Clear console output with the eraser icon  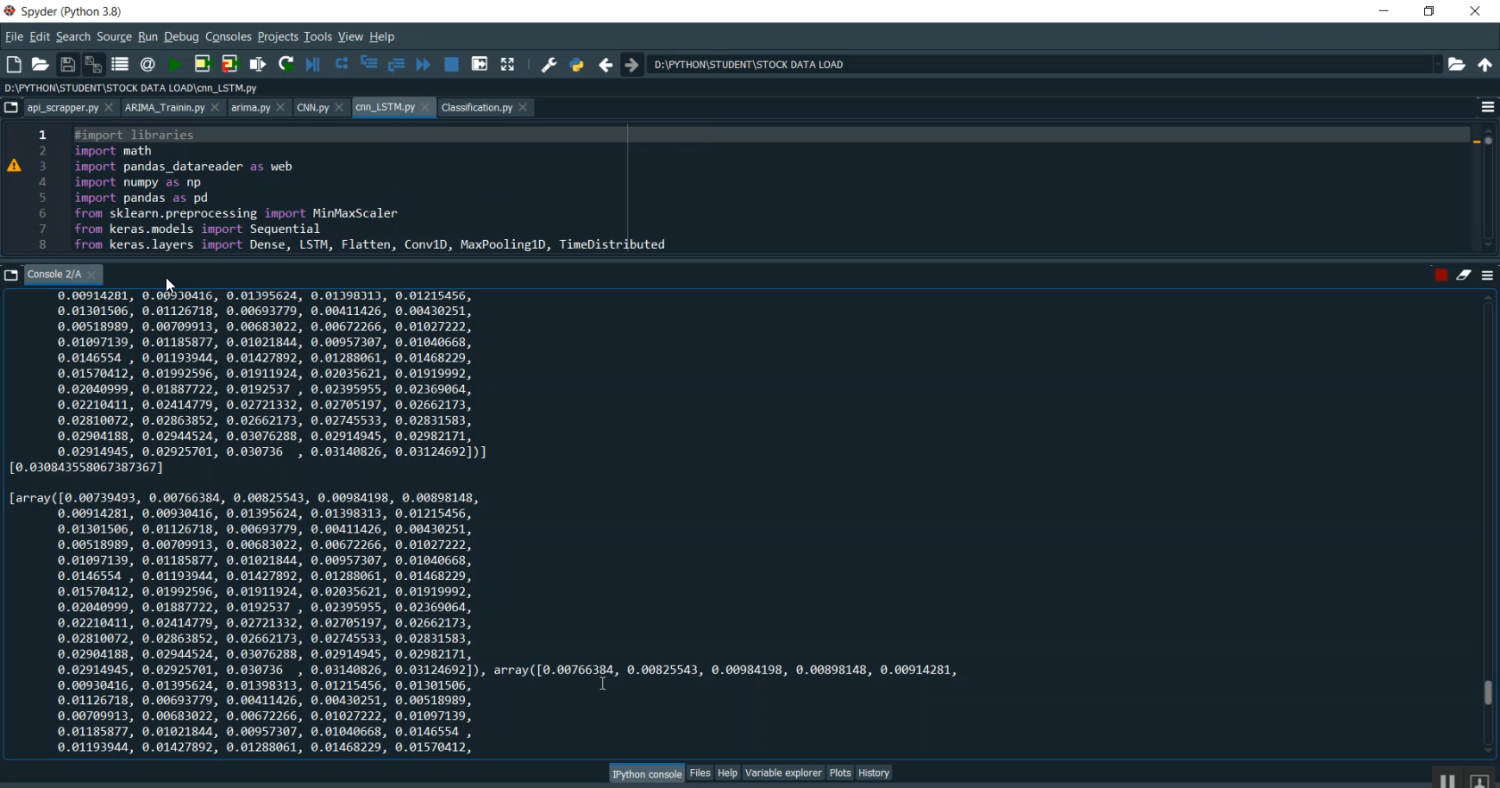[x=1464, y=275]
